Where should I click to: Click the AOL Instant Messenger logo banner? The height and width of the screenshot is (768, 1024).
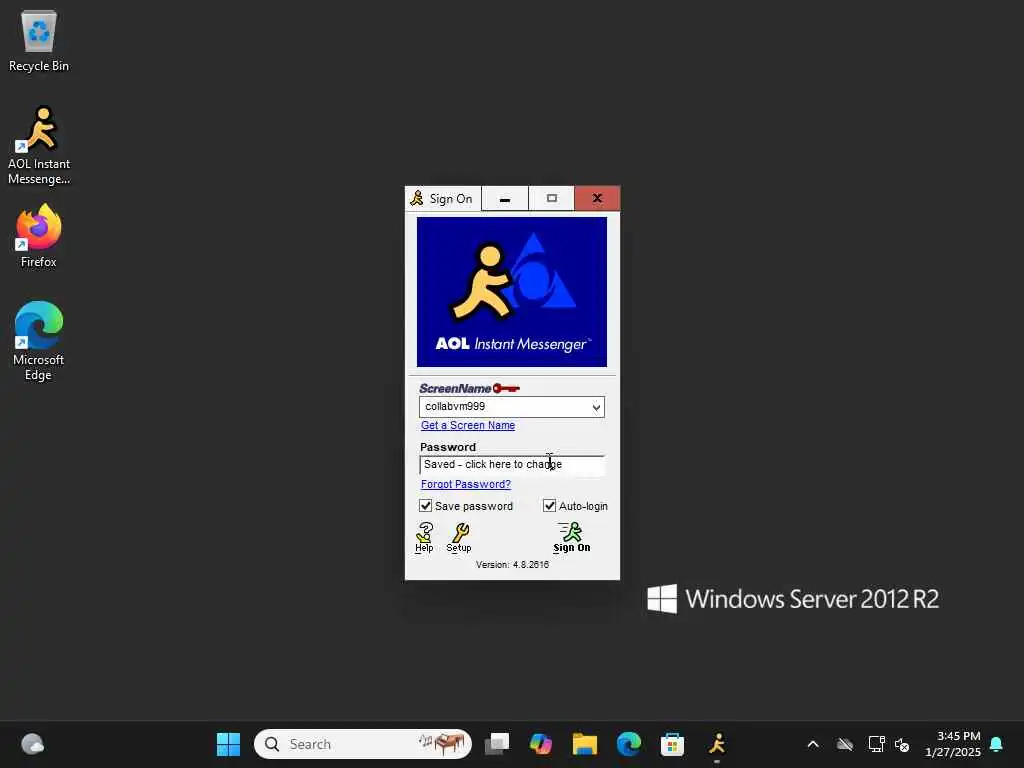(512, 292)
